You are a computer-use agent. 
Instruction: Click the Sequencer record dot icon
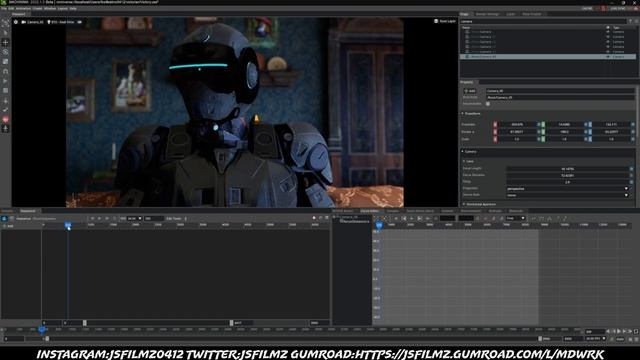pyautogui.click(x=314, y=218)
